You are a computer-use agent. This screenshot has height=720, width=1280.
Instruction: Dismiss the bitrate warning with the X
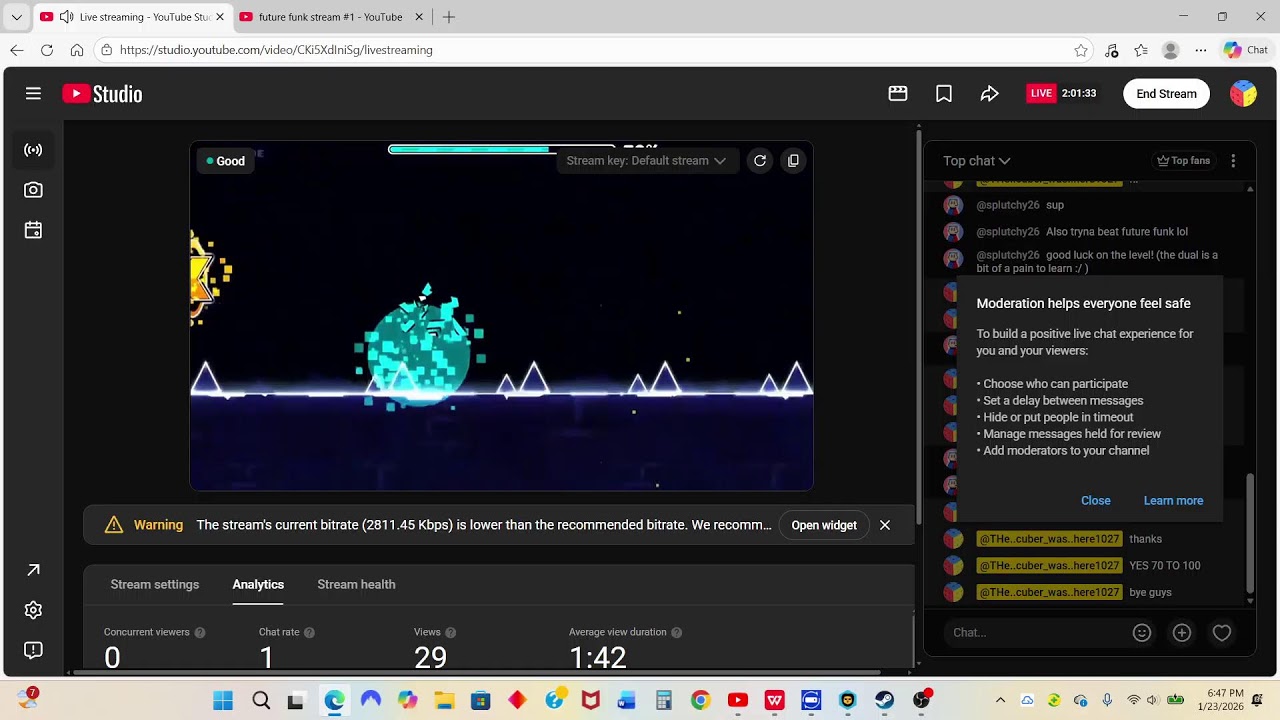click(885, 525)
